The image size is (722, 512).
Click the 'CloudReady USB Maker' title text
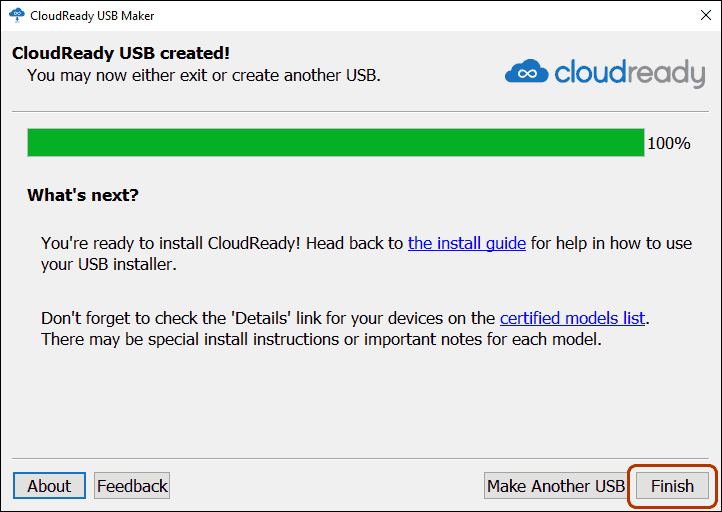click(x=92, y=16)
